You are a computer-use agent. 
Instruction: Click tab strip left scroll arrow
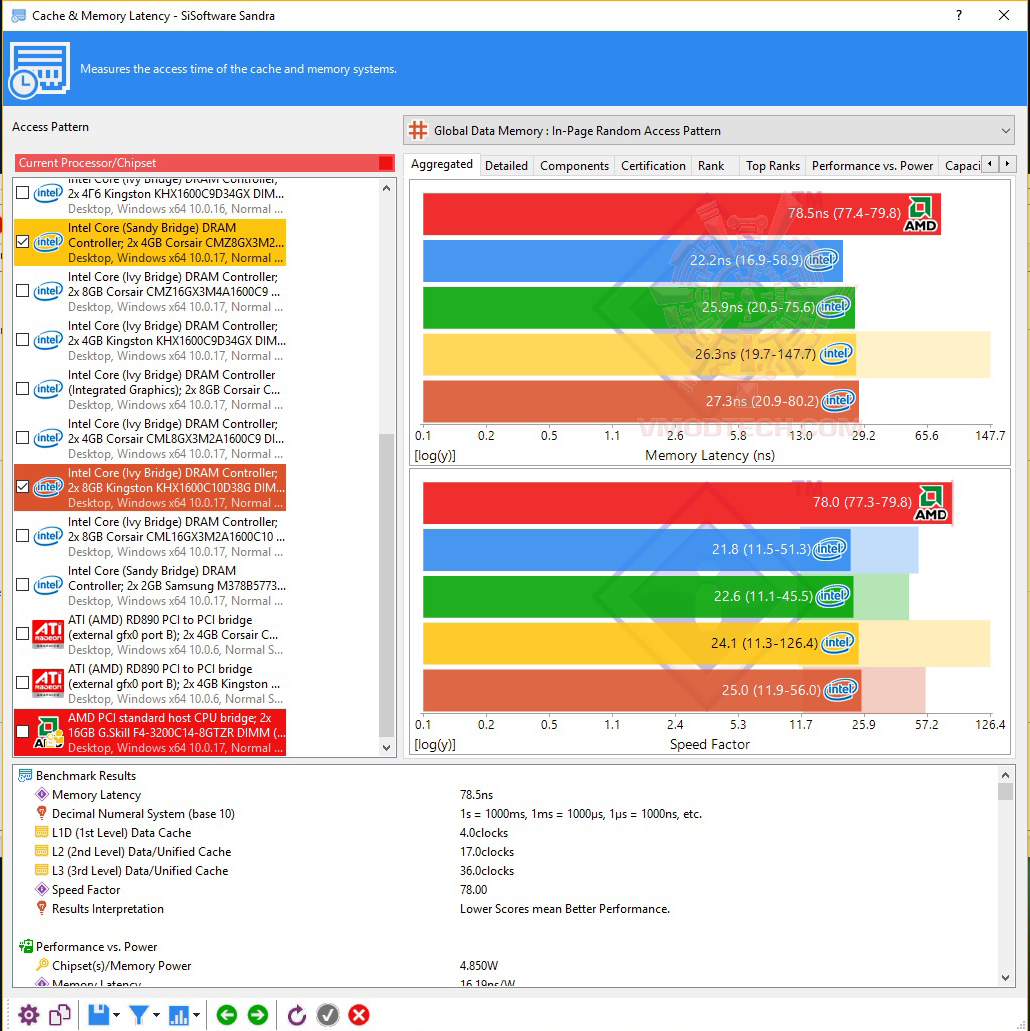coord(990,164)
